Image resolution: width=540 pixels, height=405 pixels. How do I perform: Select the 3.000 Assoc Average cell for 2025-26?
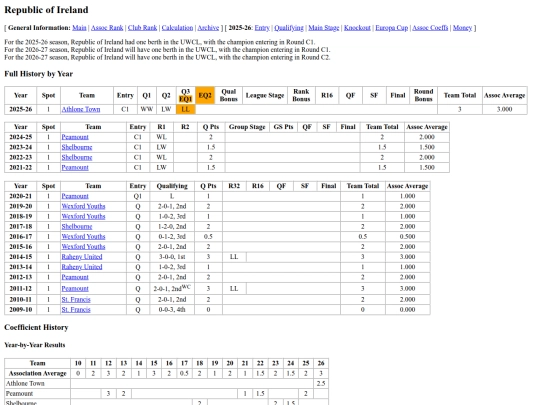tap(505, 109)
